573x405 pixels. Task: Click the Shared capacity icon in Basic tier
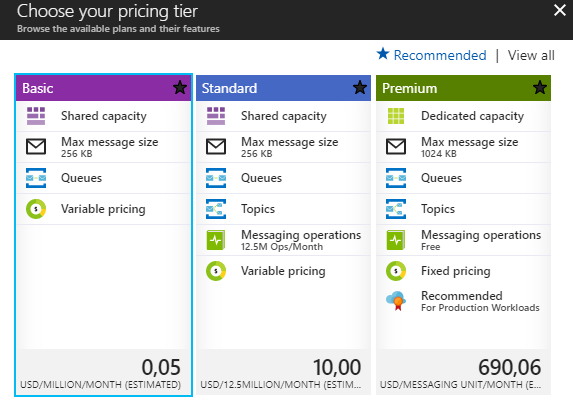click(36, 116)
